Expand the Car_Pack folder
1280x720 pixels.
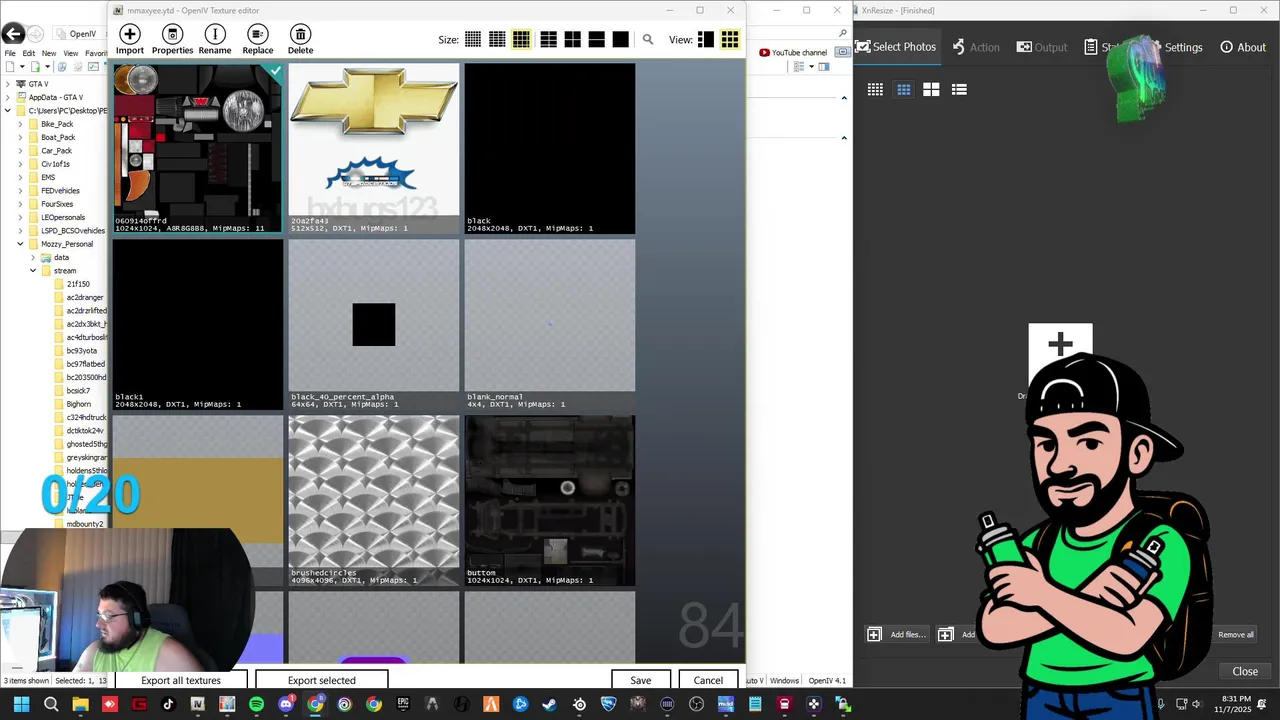pyautogui.click(x=20, y=151)
